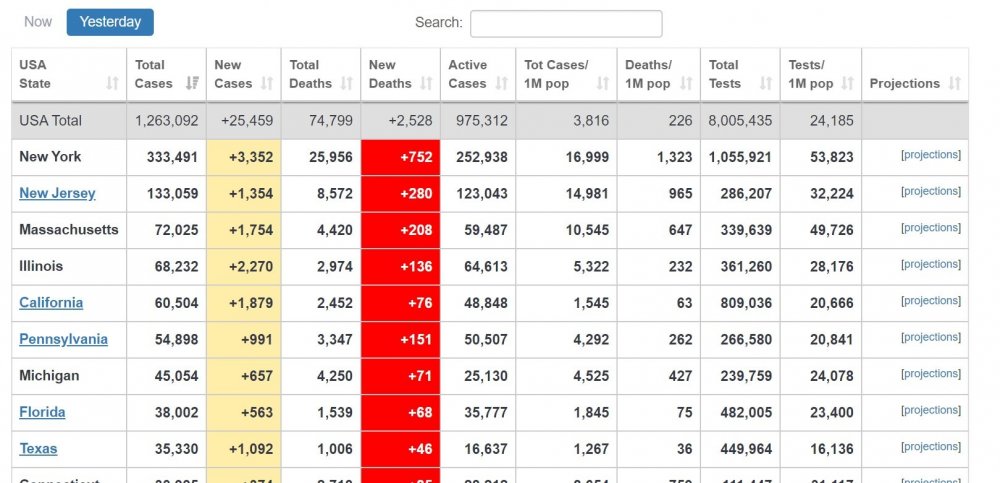The height and width of the screenshot is (483, 1000).
Task: Sort the Active Cases column
Action: (502, 84)
